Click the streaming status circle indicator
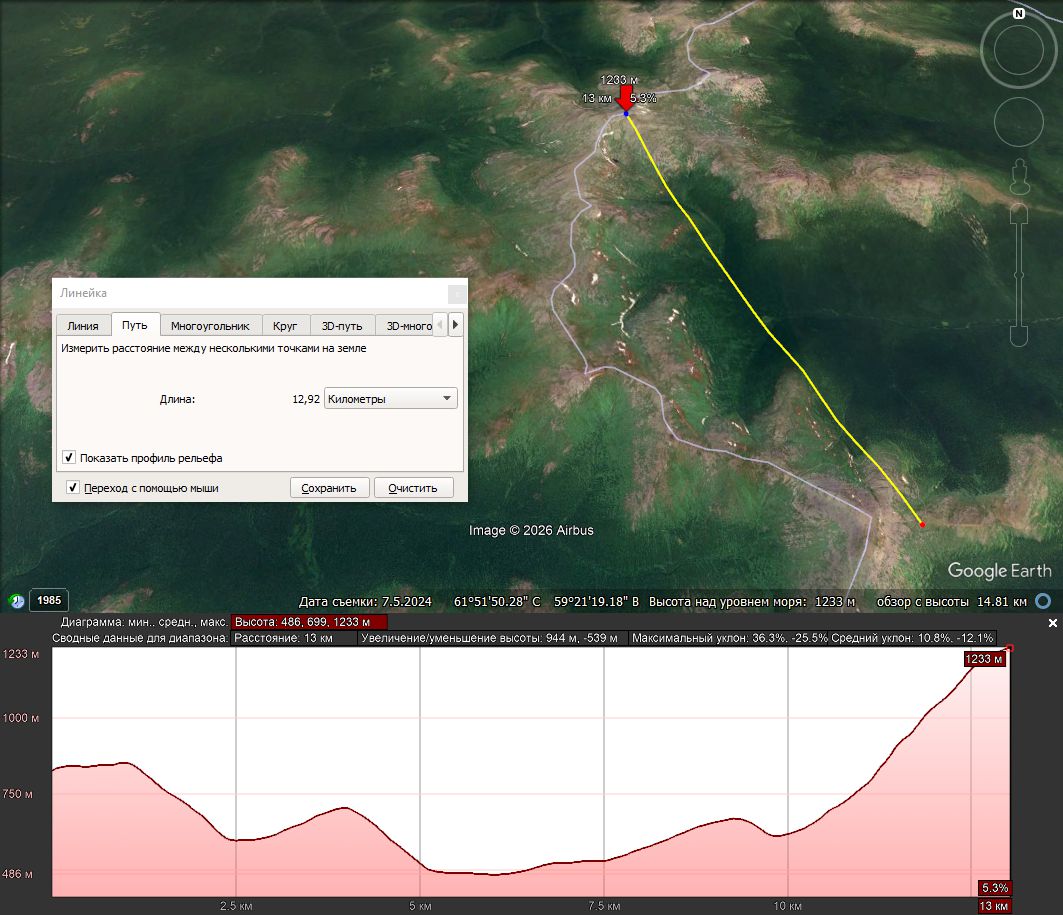1063x915 pixels. [1043, 601]
